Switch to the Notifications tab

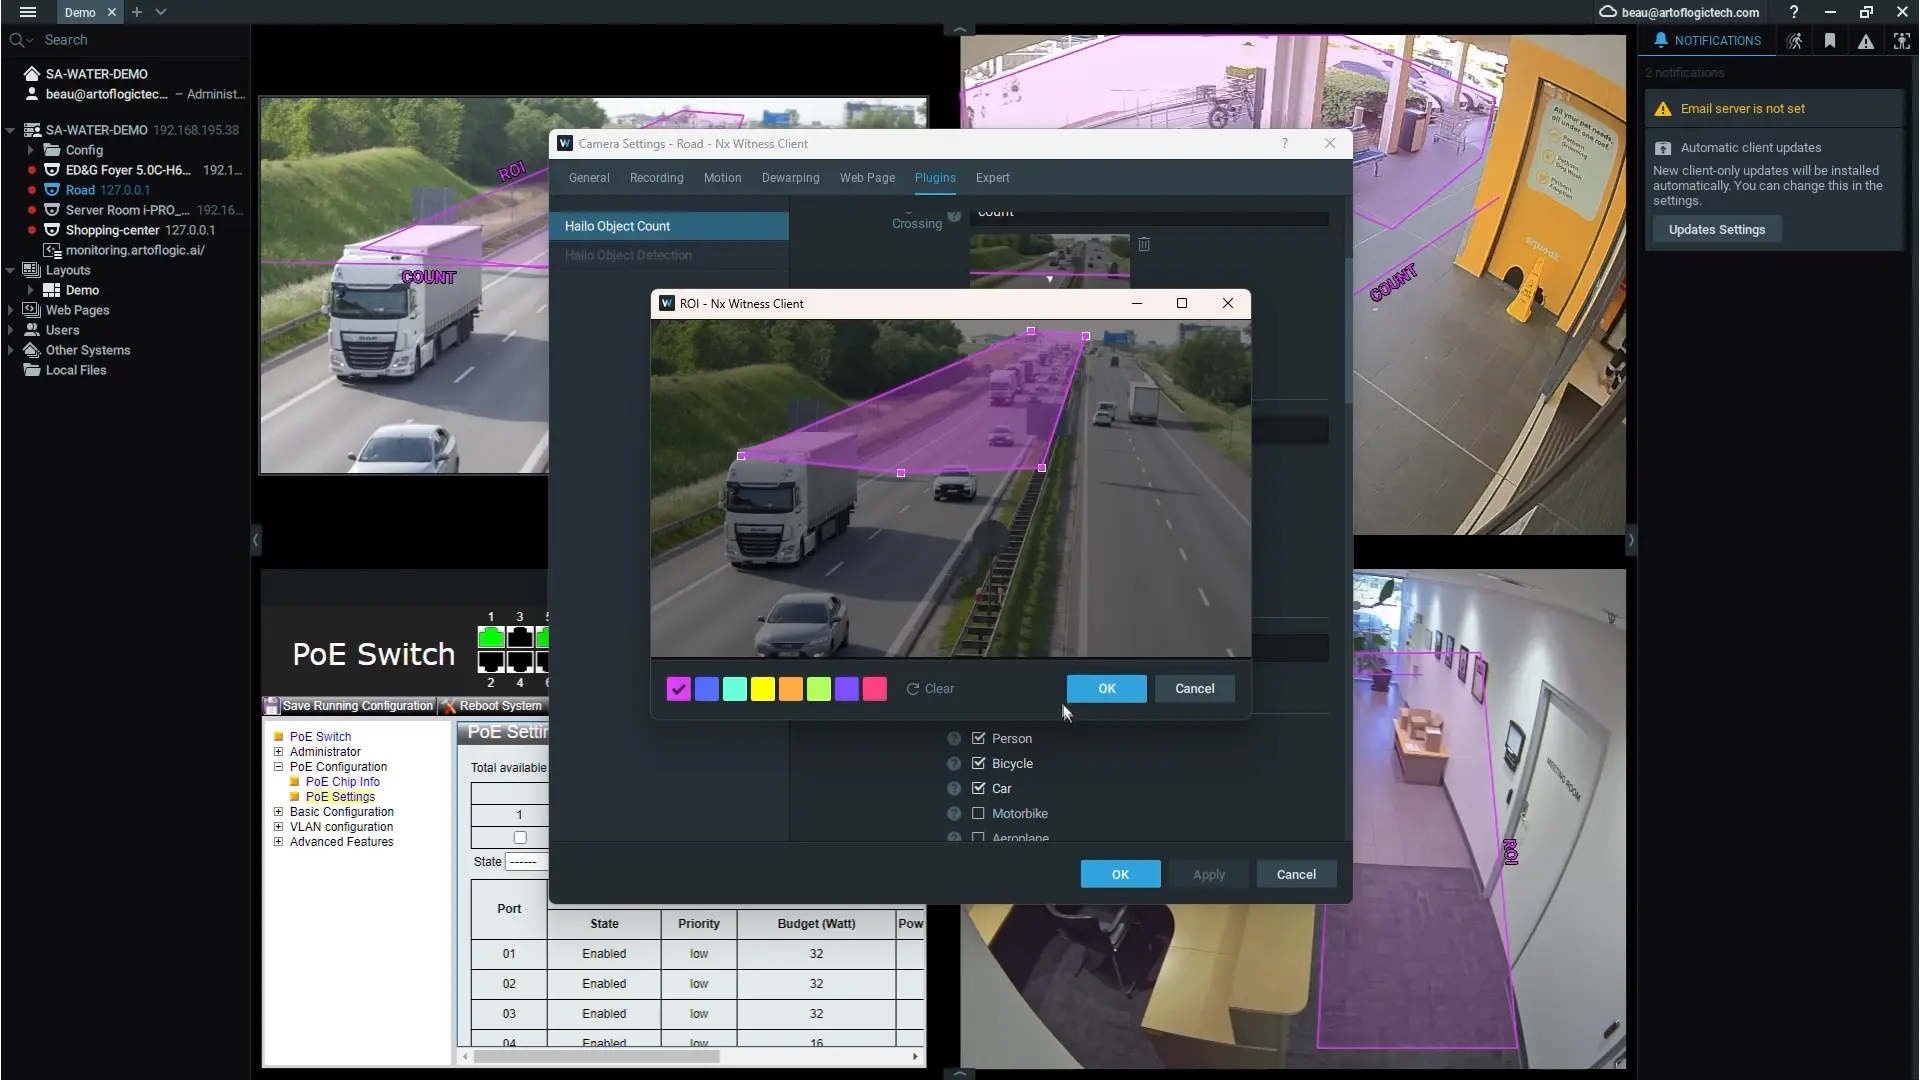click(1708, 41)
